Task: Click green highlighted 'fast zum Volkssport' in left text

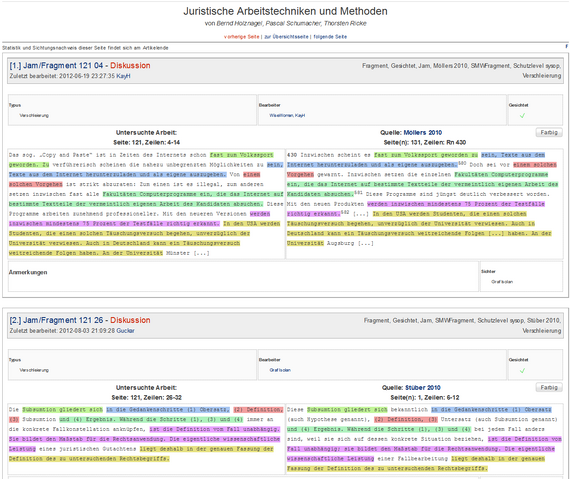Action: (x=241, y=155)
